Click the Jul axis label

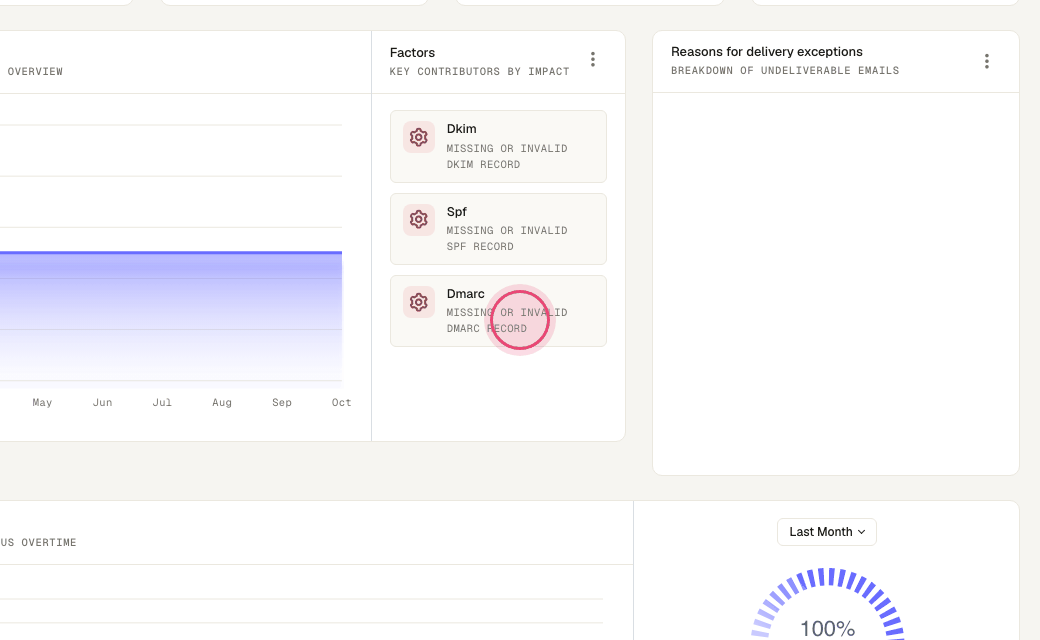[x=162, y=403]
